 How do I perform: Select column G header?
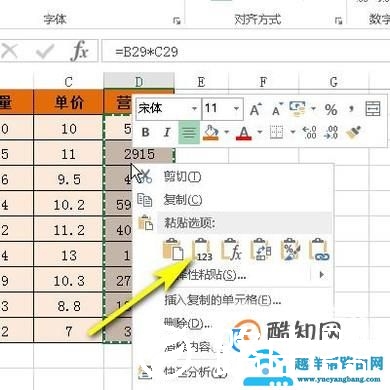(334, 81)
